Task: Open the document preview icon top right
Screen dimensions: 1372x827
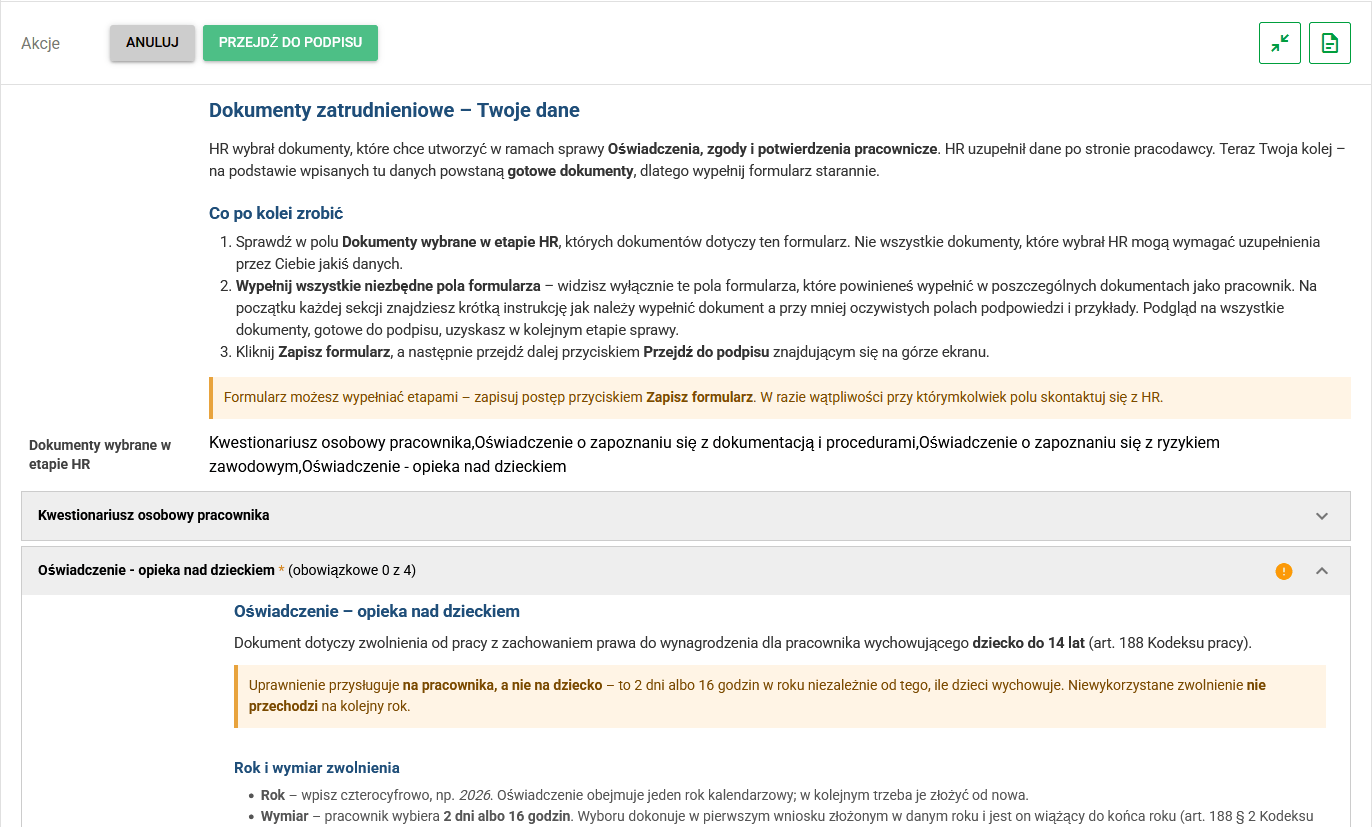Action: click(x=1330, y=43)
